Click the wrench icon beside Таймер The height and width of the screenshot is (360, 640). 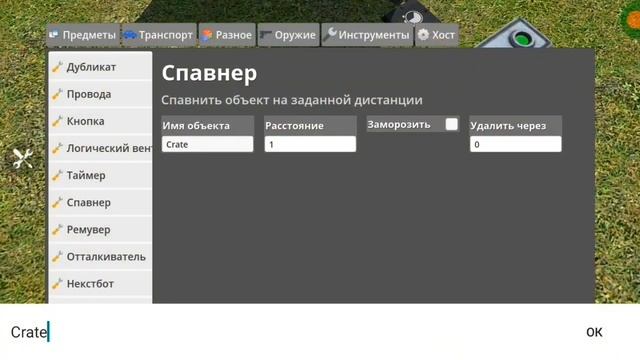coord(57,176)
